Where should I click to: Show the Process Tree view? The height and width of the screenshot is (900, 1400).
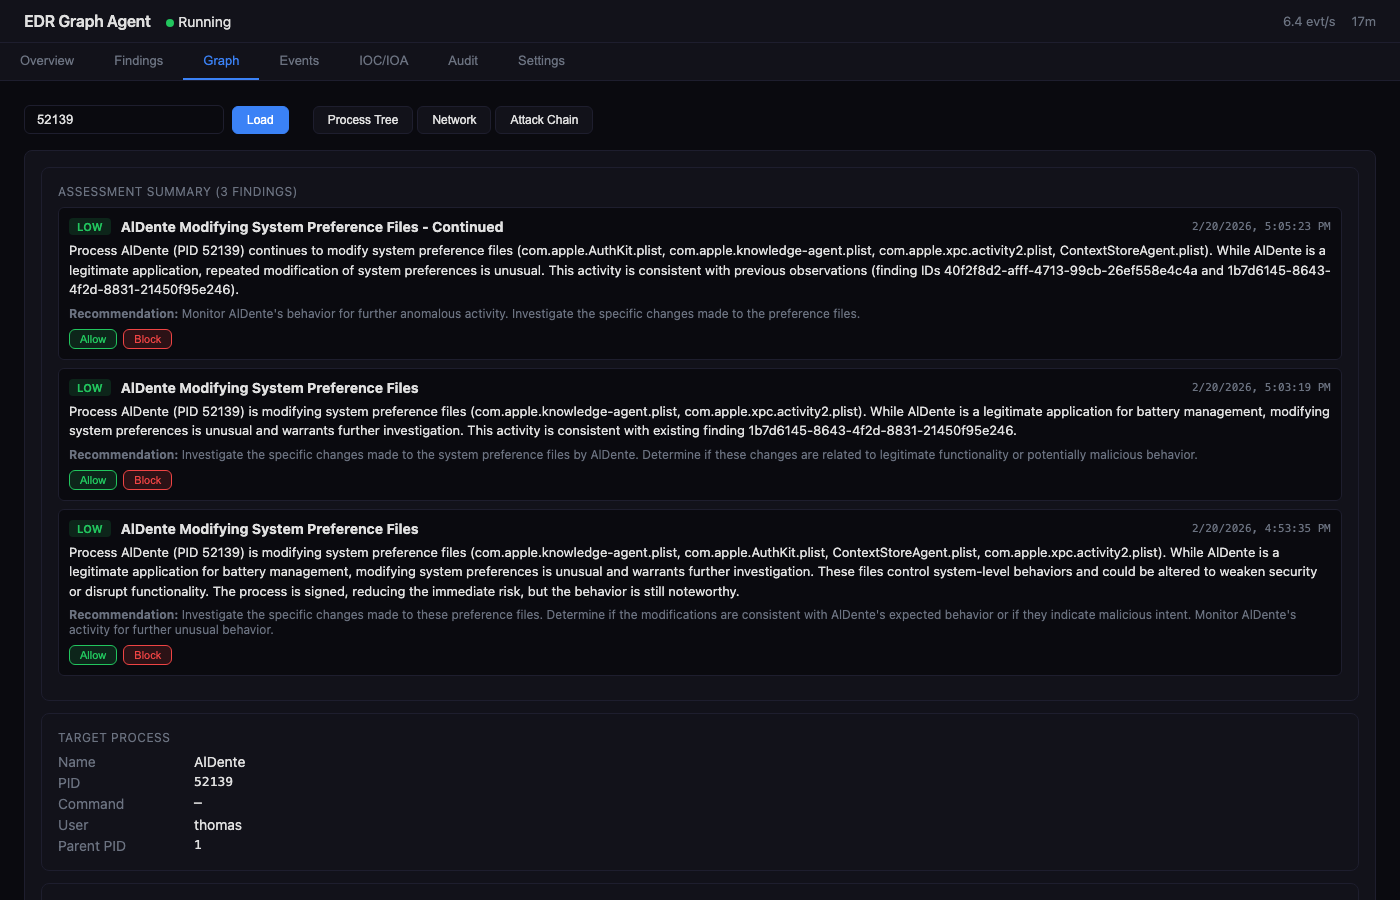click(363, 120)
